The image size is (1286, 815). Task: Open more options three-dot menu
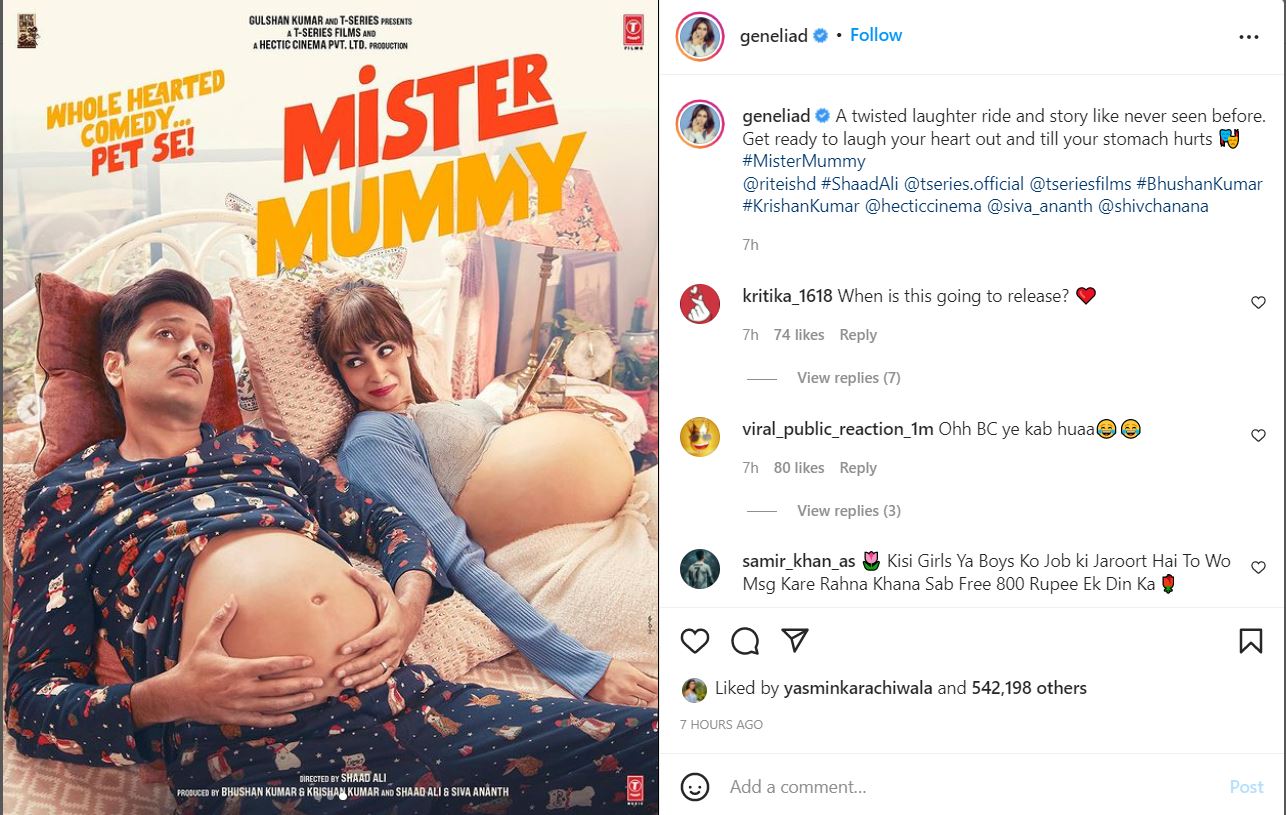click(x=1249, y=37)
